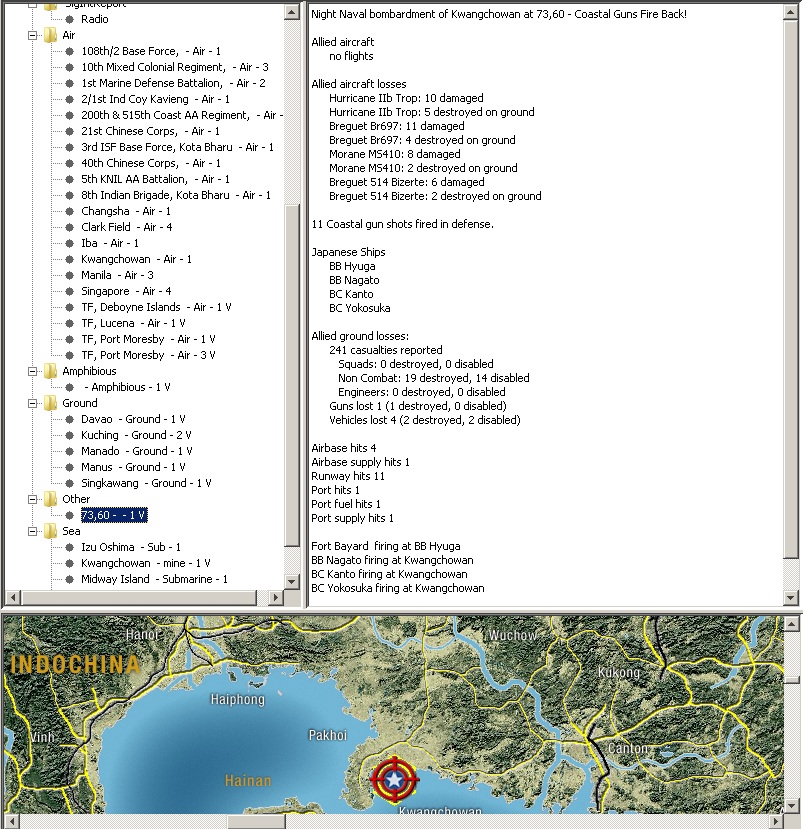Click the bullet icon beside Kuching
The image size is (803, 829).
point(69,435)
